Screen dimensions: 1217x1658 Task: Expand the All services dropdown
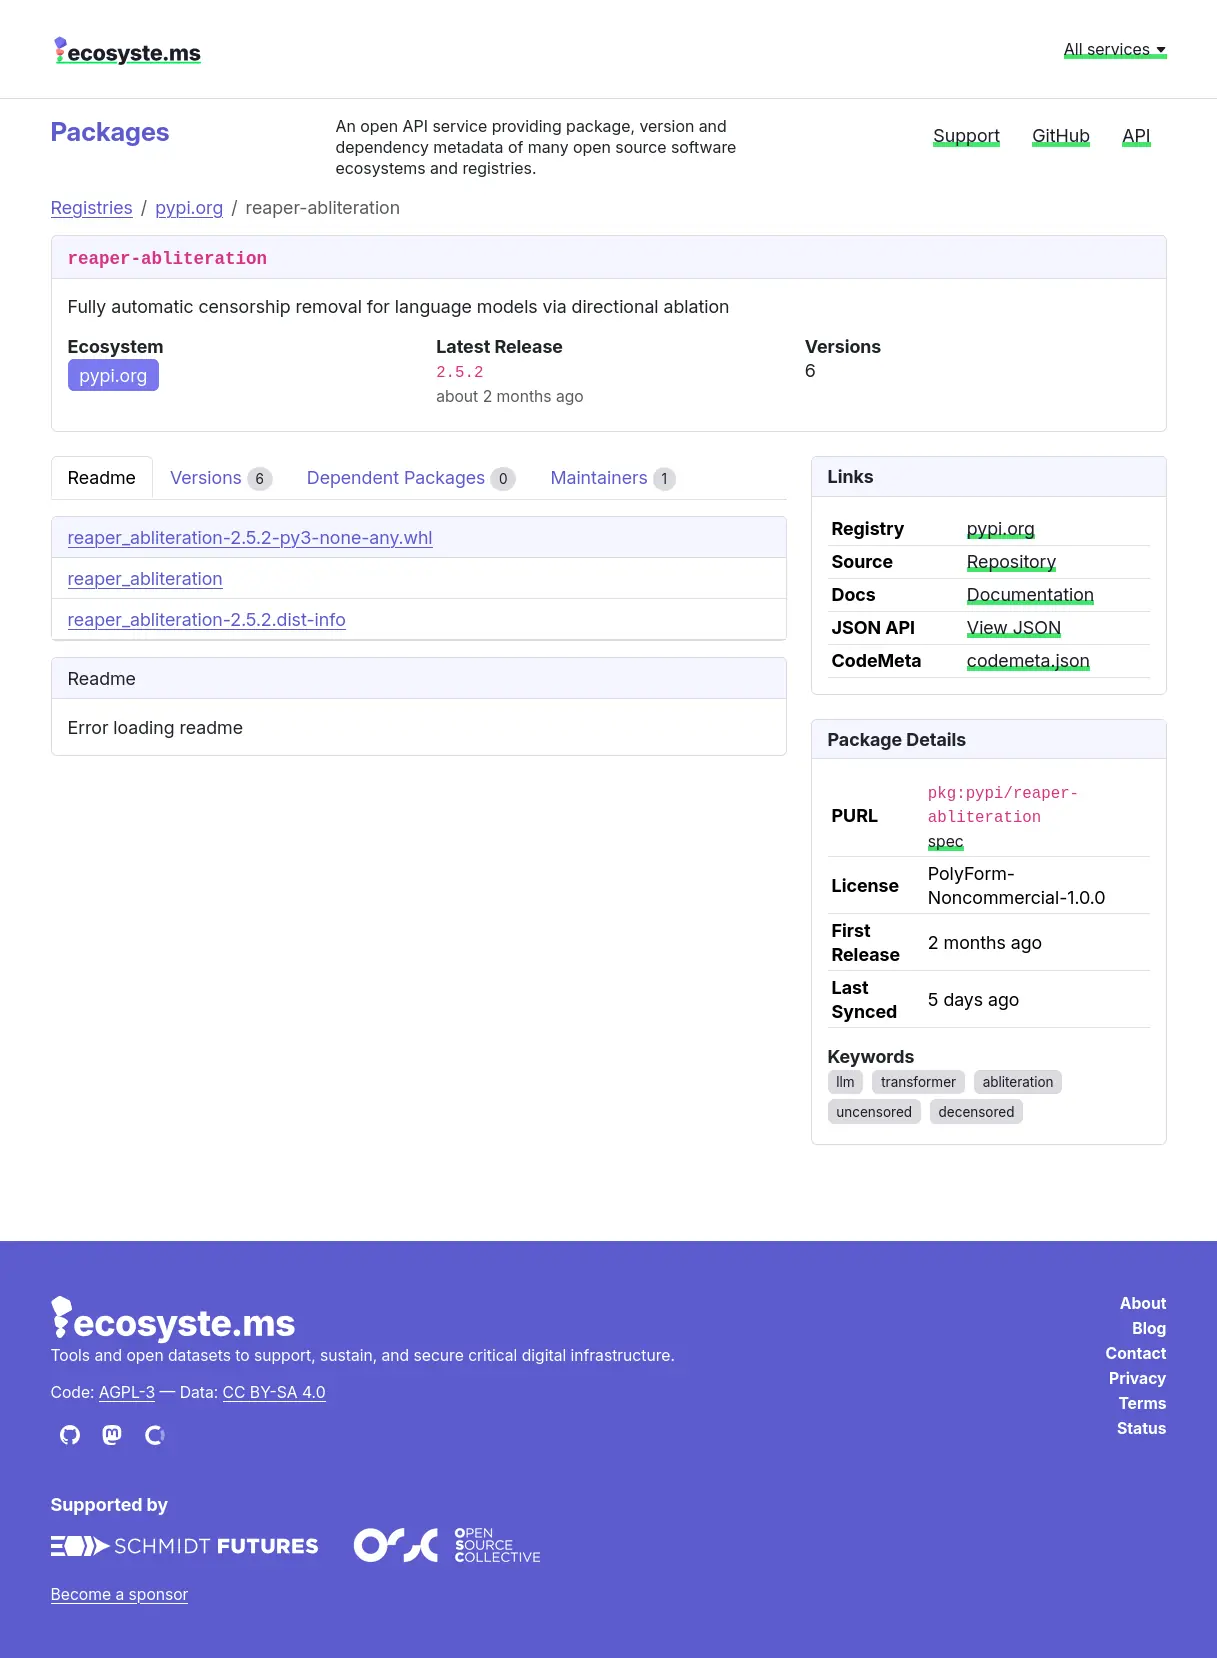coord(1115,49)
